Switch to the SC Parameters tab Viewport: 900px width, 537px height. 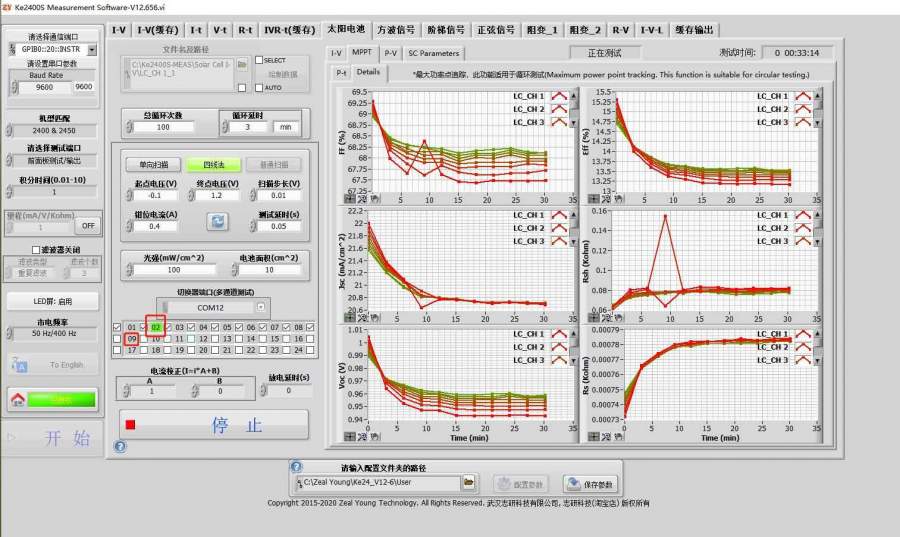pos(433,53)
